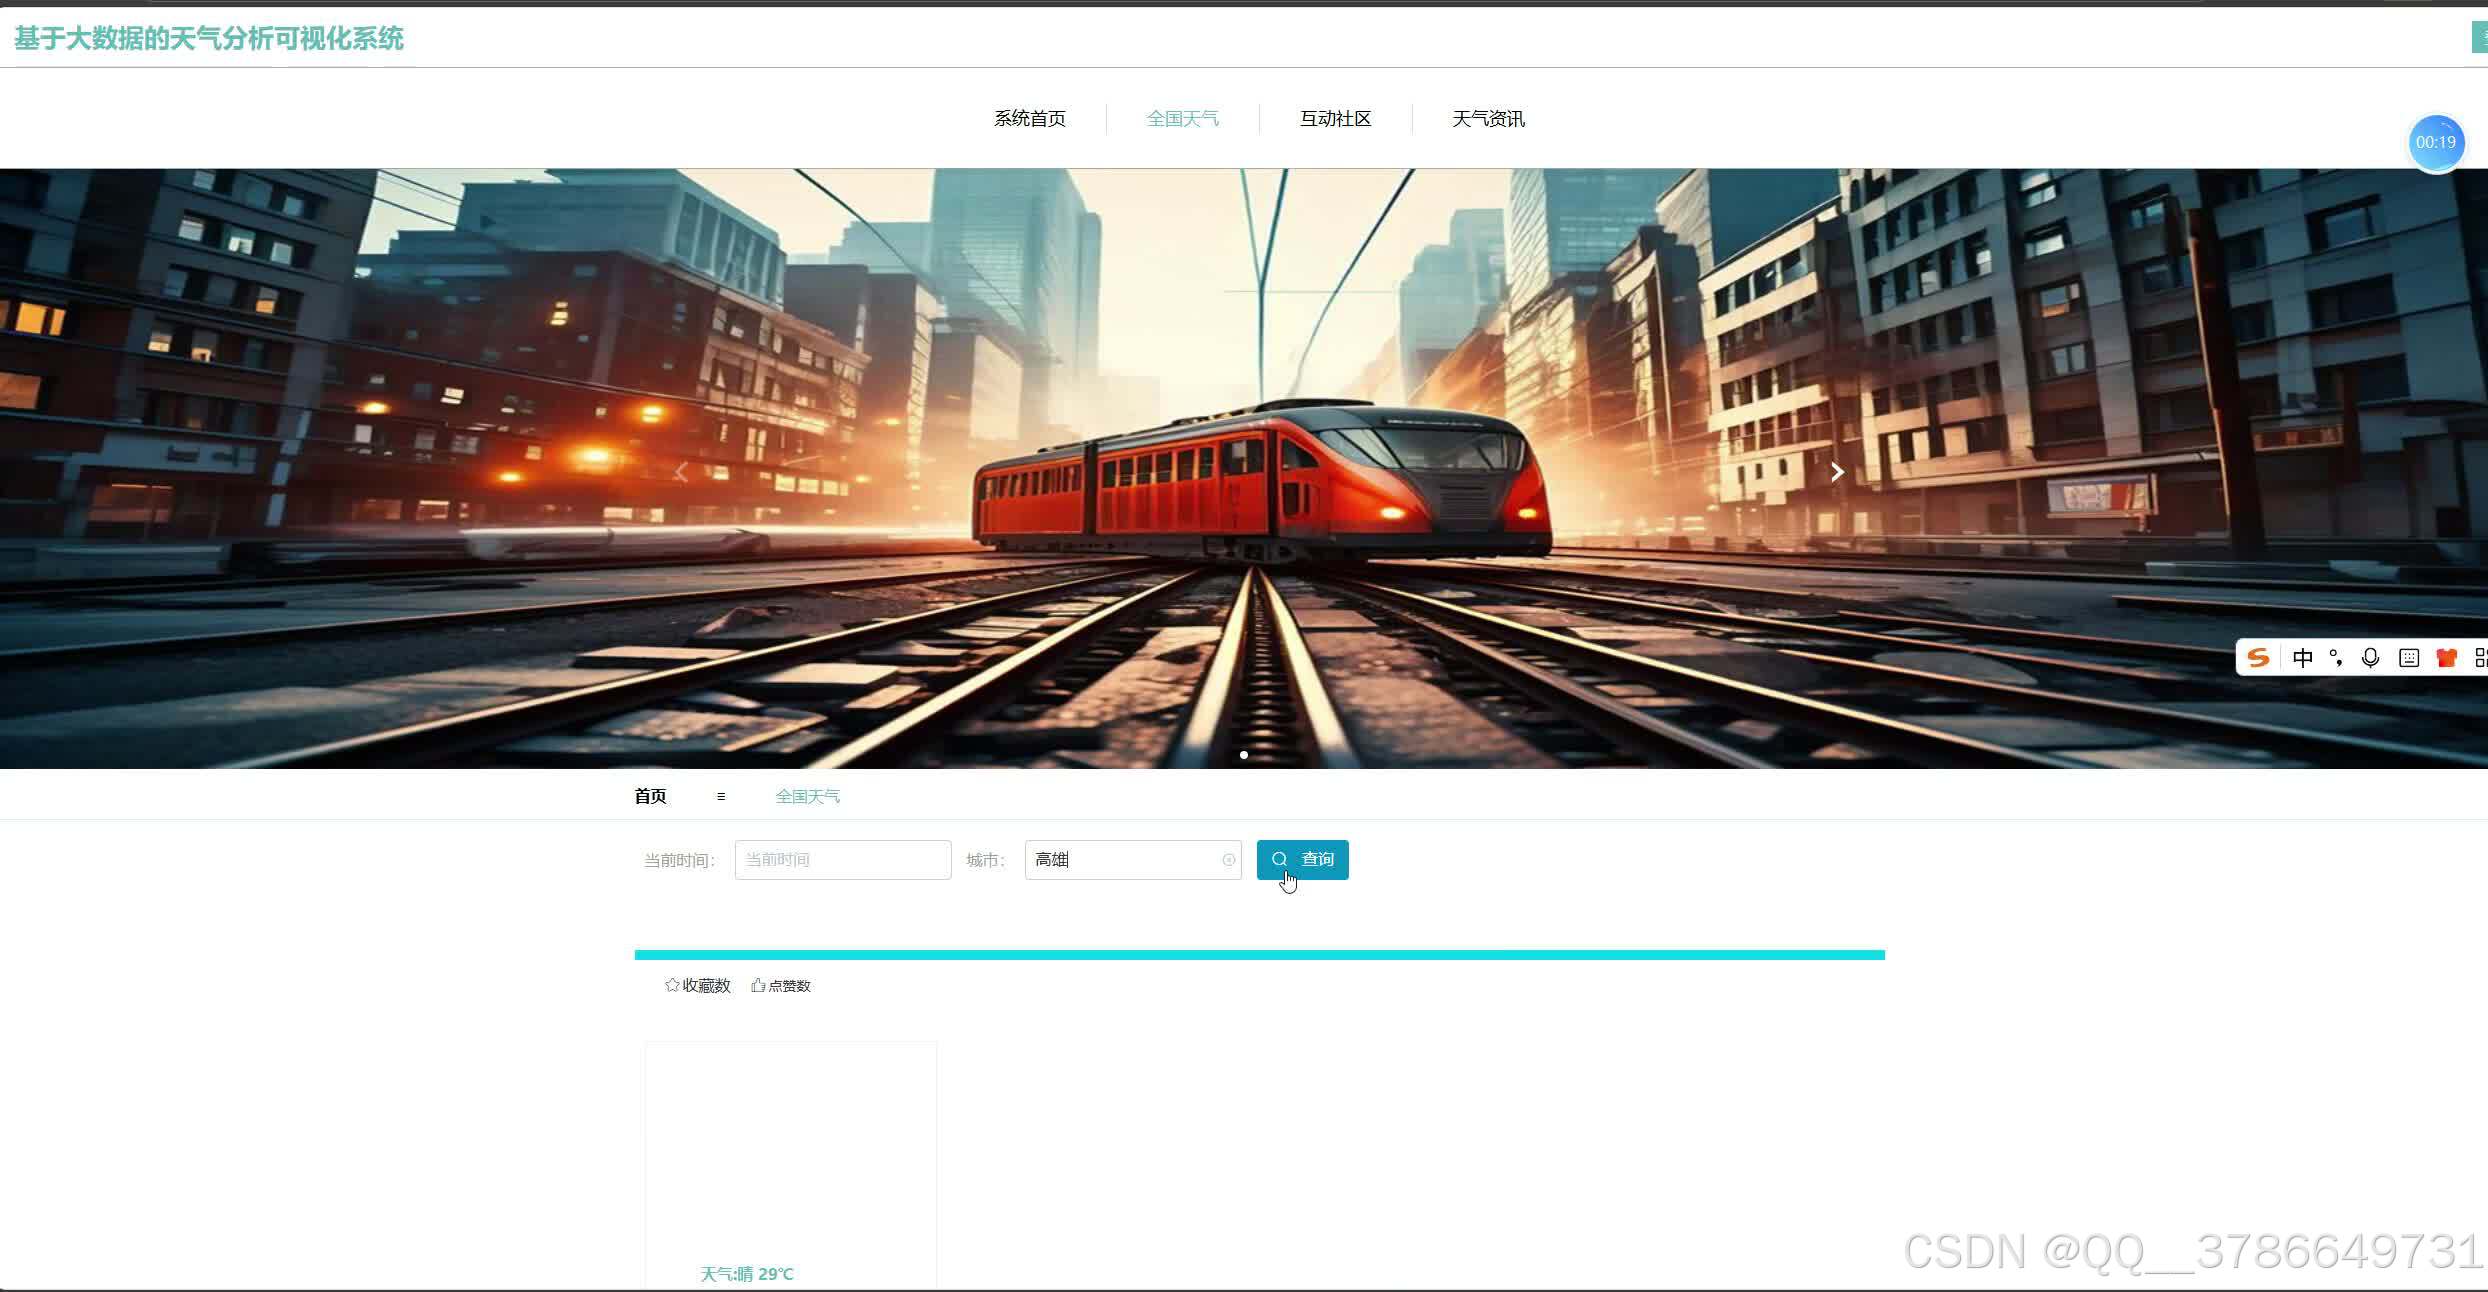Click the thumbs-up 点赞数 sort icon
Viewport: 2488px width, 1292px height.
(x=758, y=985)
